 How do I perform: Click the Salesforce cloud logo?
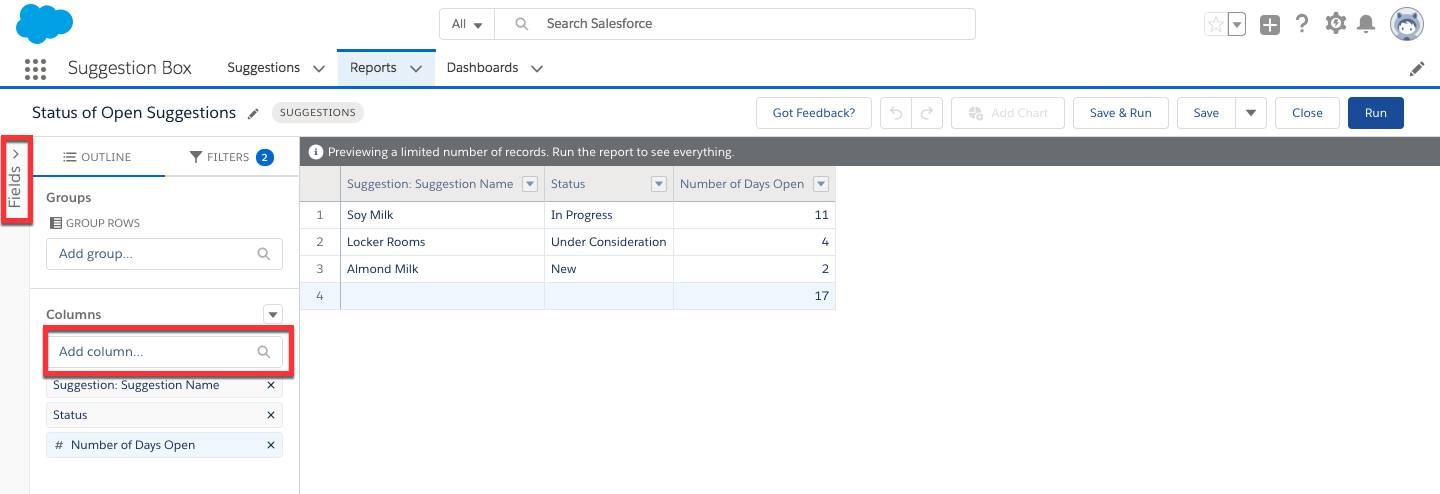(44, 23)
